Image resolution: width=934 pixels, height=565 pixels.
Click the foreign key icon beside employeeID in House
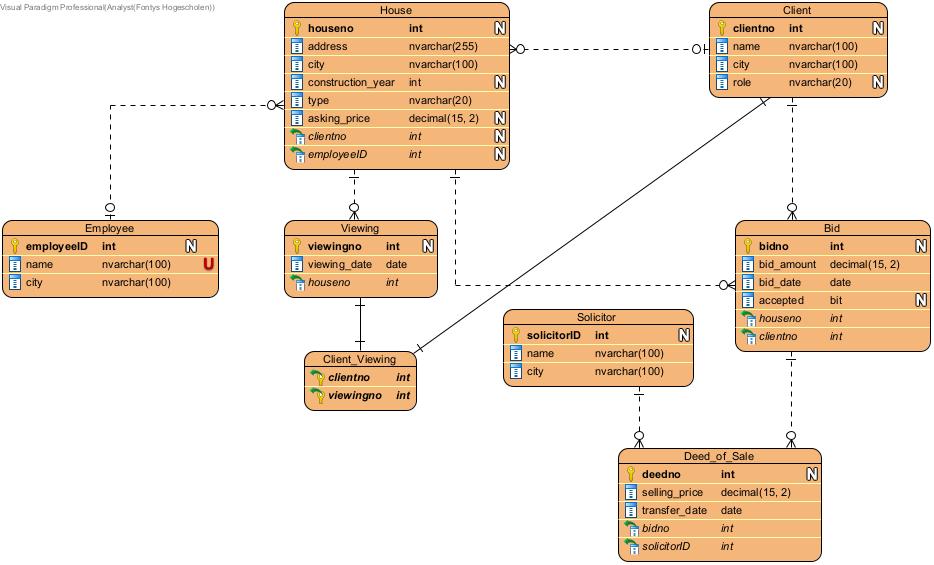(x=297, y=155)
